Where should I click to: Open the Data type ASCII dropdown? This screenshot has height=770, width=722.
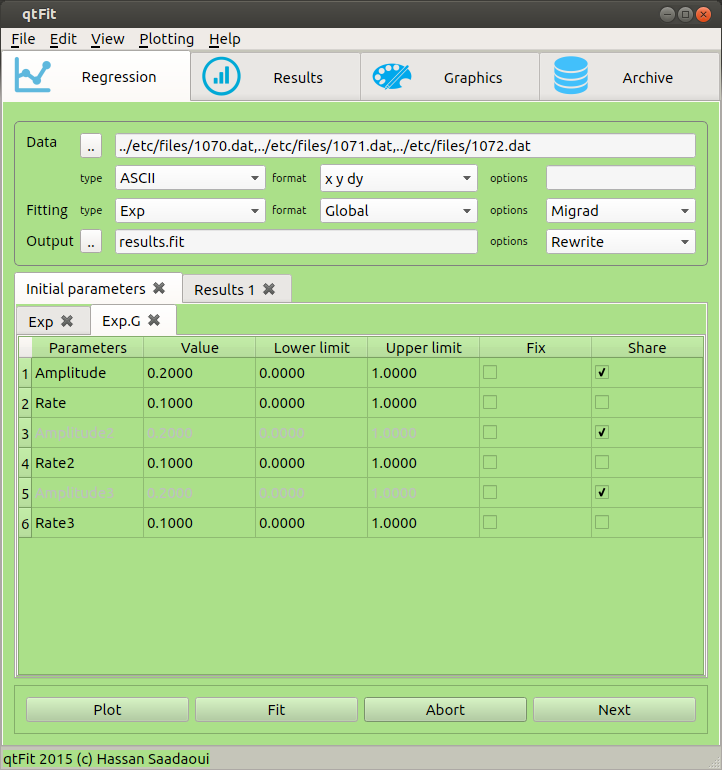(x=190, y=178)
